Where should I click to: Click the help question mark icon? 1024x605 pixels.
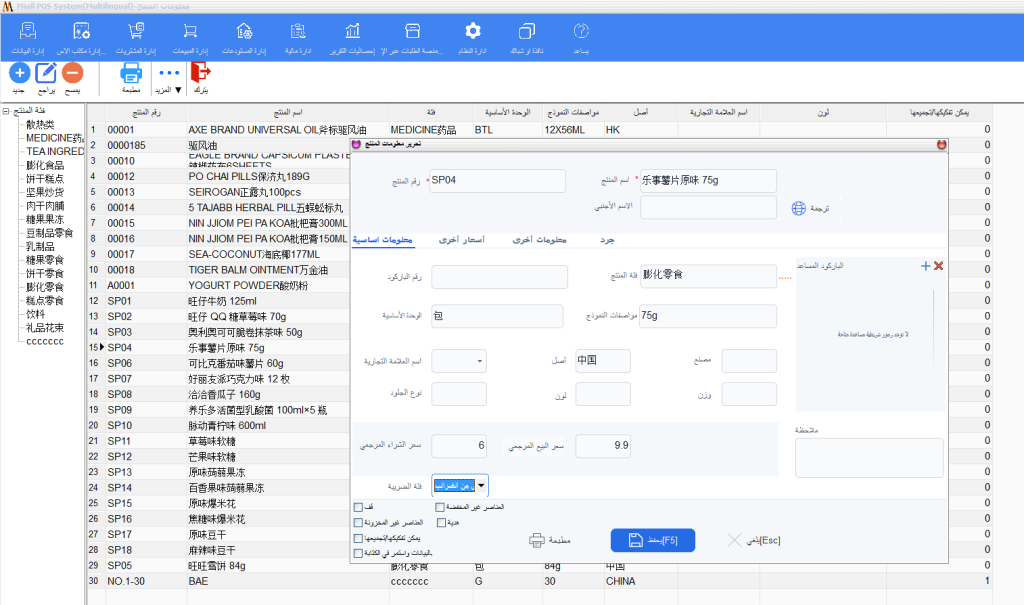581,32
